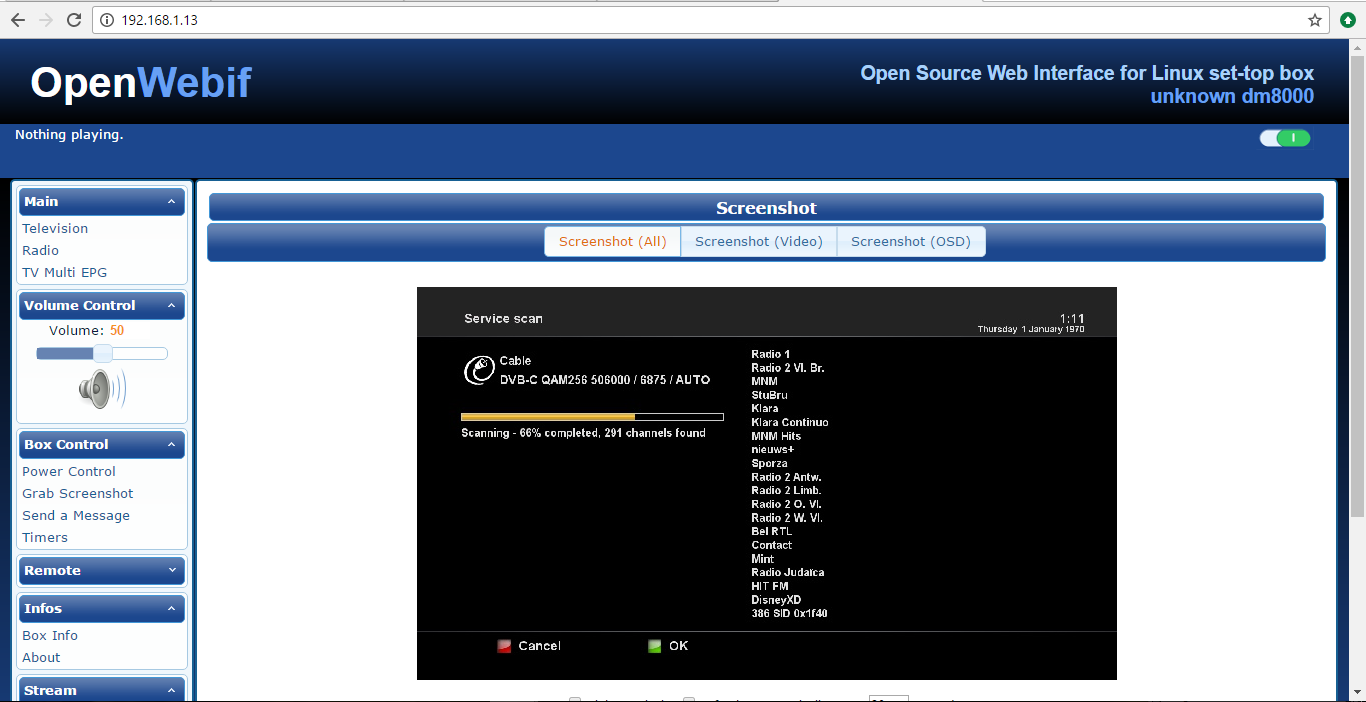The width and height of the screenshot is (1366, 702).
Task: Open the About page
Action: (41, 657)
